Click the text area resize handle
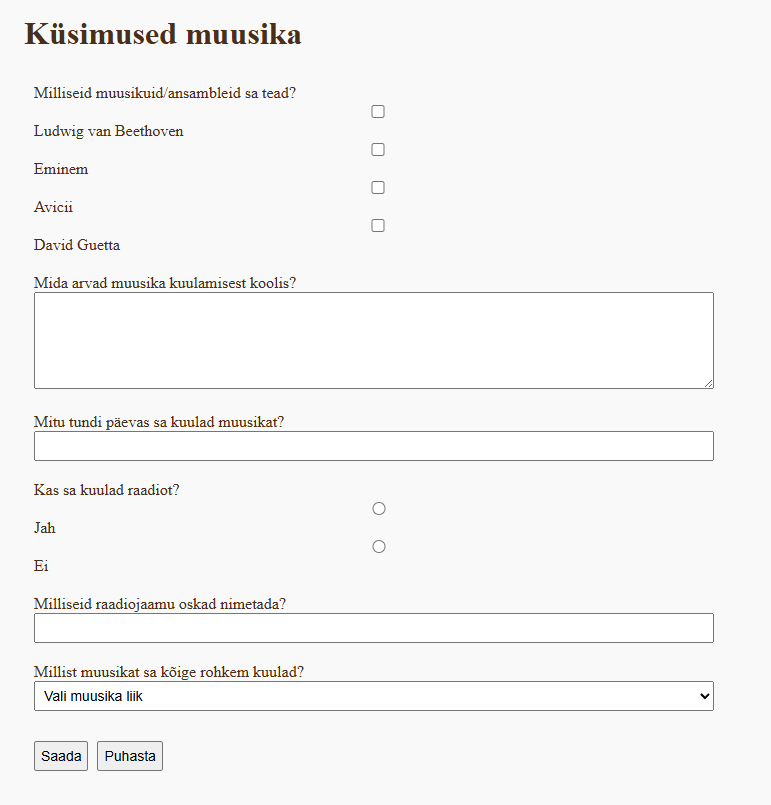Viewport: 771px width, 805px height. pyautogui.click(x=708, y=383)
